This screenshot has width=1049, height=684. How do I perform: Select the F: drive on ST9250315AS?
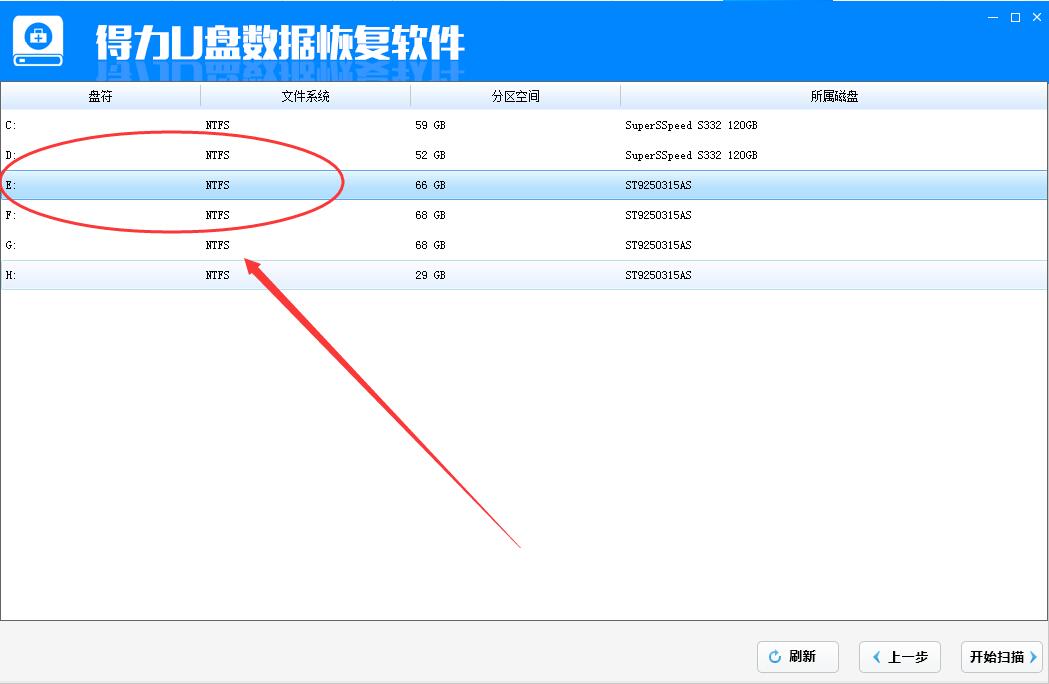[x=524, y=214]
